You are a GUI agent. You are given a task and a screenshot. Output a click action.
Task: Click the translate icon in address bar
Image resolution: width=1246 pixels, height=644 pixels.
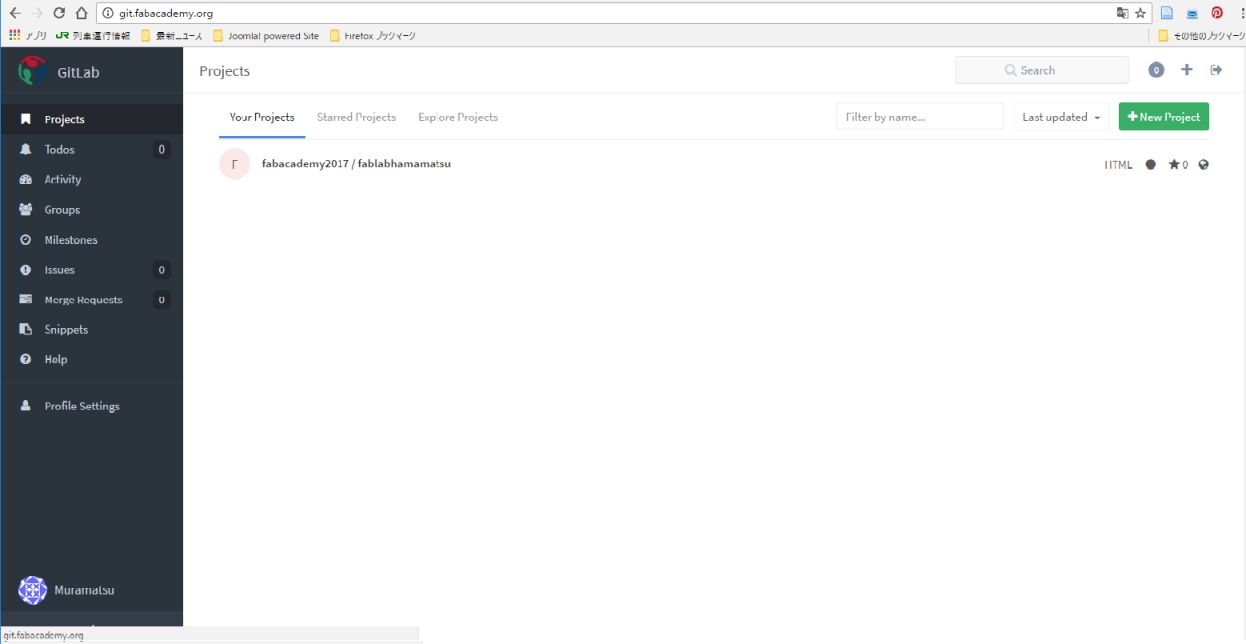click(1123, 13)
